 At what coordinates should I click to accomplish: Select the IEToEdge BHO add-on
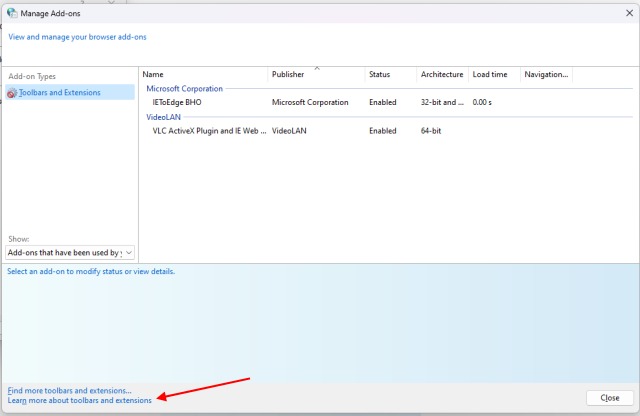click(177, 102)
